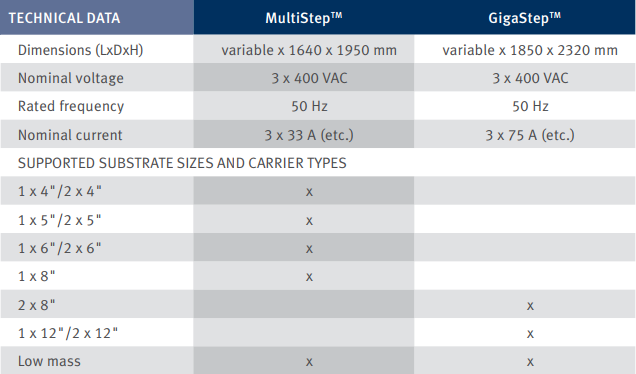Click the x mark for 1 x 4"/2 x 4" MultiStep
636x374 pixels.
click(309, 192)
